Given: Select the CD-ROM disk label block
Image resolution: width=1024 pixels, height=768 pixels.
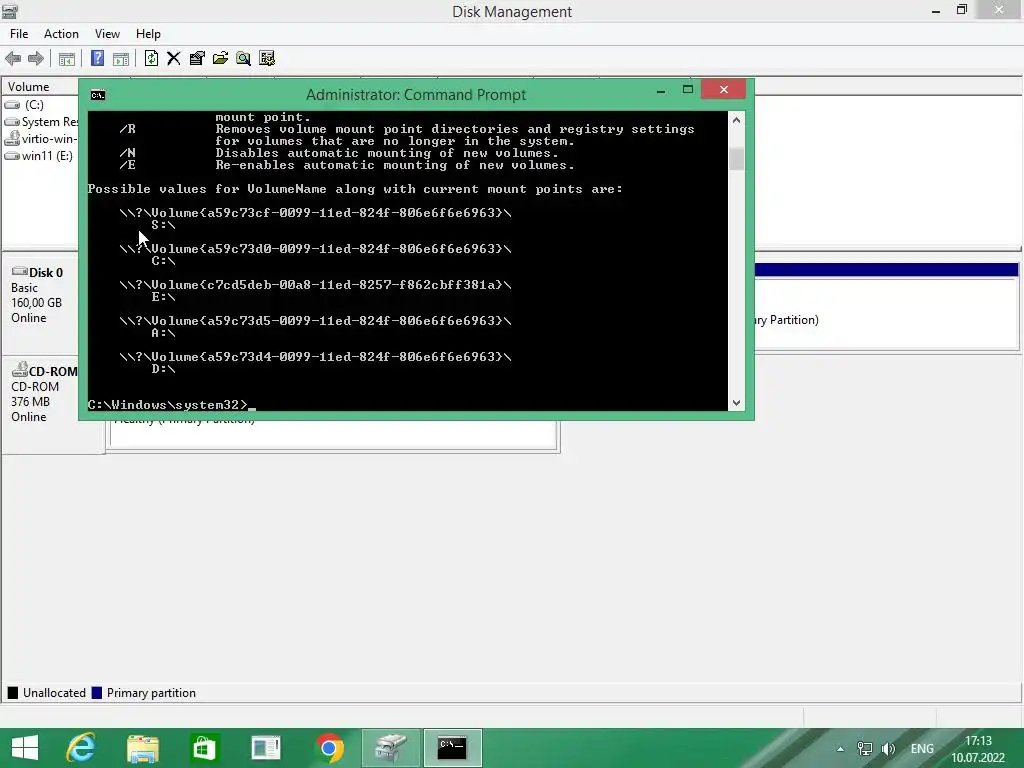Looking at the screenshot, I should 42,405.
